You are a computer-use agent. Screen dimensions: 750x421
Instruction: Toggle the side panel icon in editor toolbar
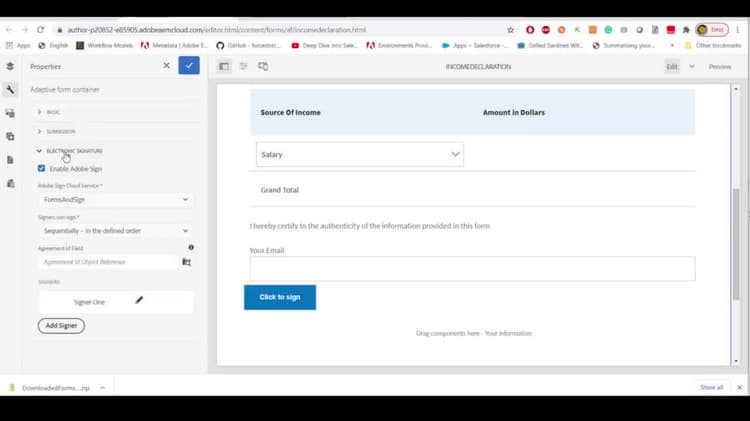point(224,66)
